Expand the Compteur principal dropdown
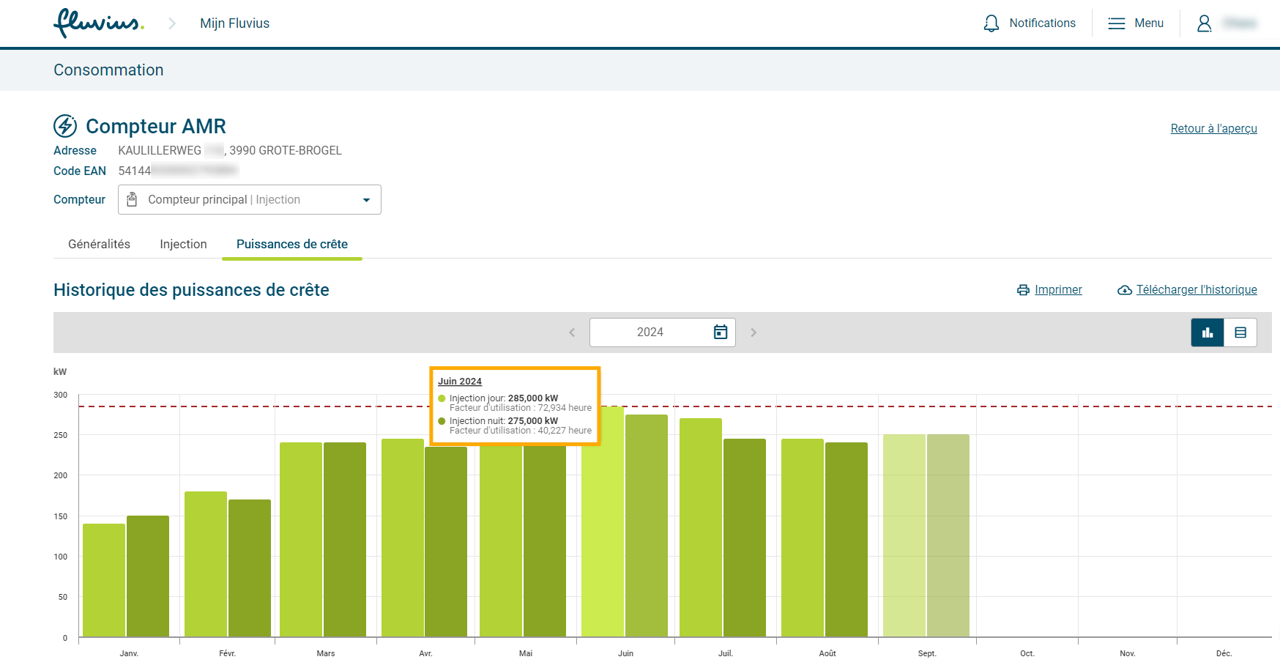 pos(366,200)
